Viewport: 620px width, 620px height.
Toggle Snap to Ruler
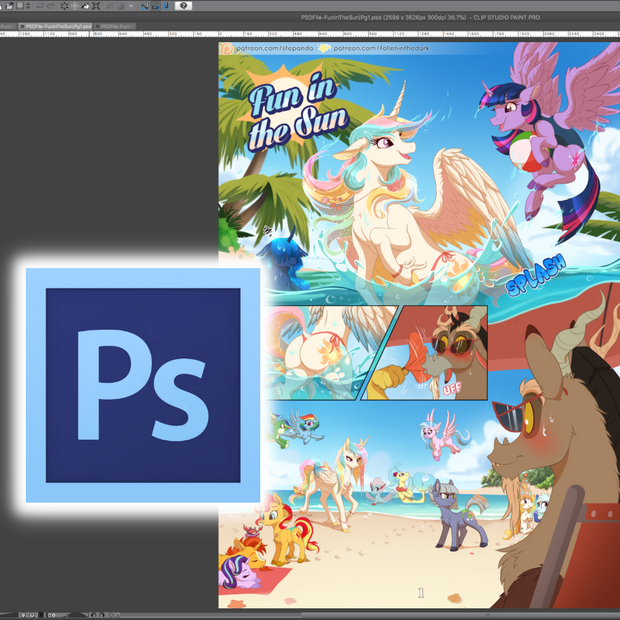(145, 6)
